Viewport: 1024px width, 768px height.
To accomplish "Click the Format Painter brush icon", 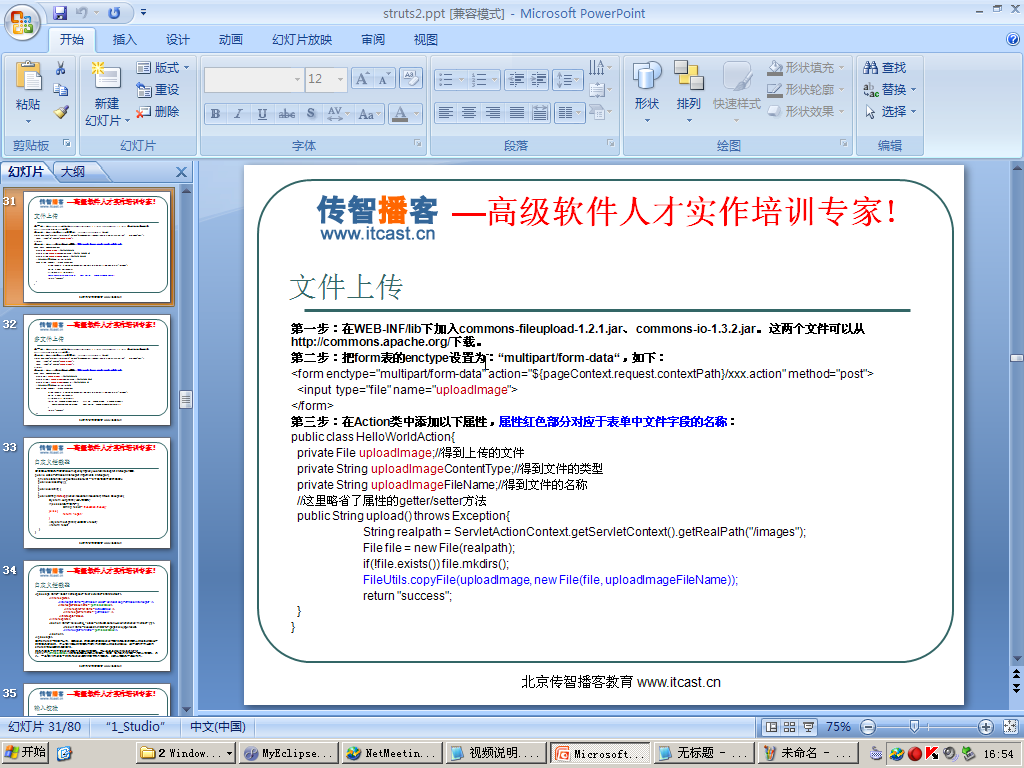I will point(61,112).
